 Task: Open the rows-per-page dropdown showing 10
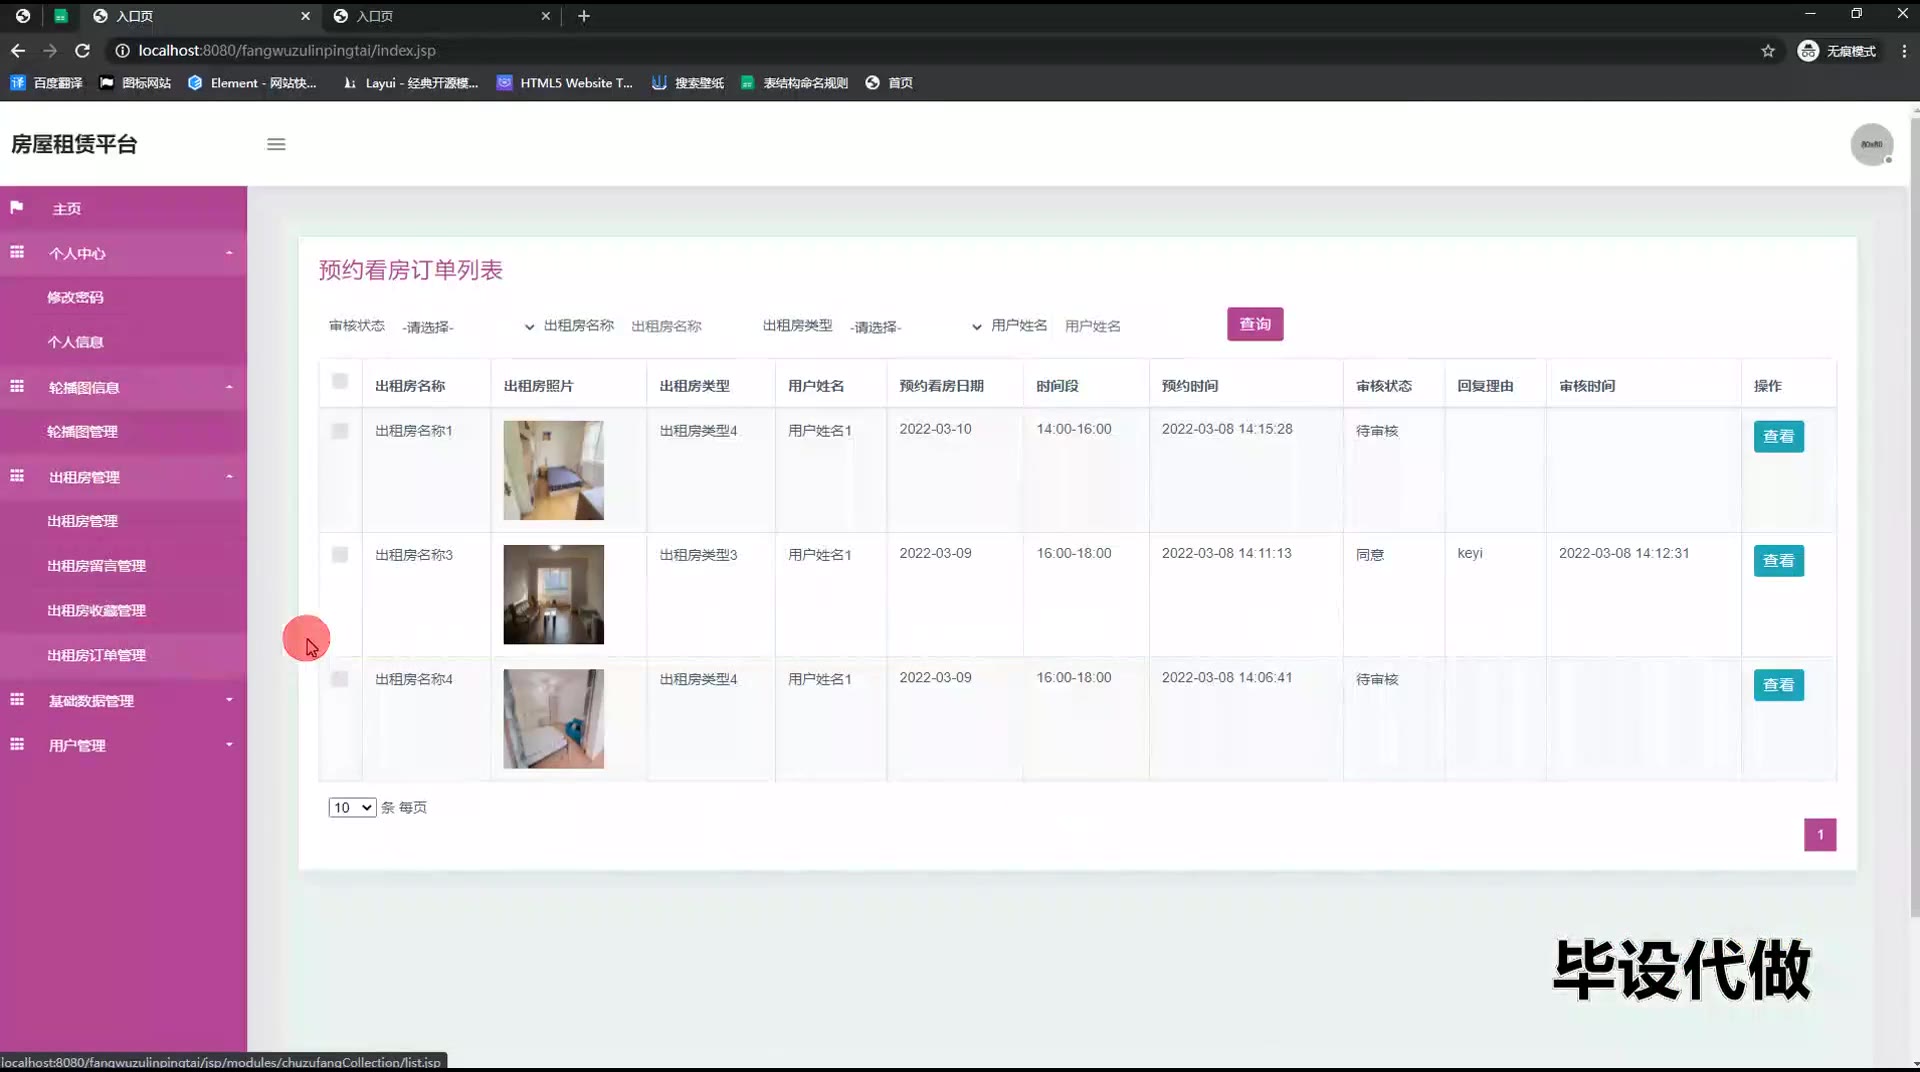(x=352, y=808)
